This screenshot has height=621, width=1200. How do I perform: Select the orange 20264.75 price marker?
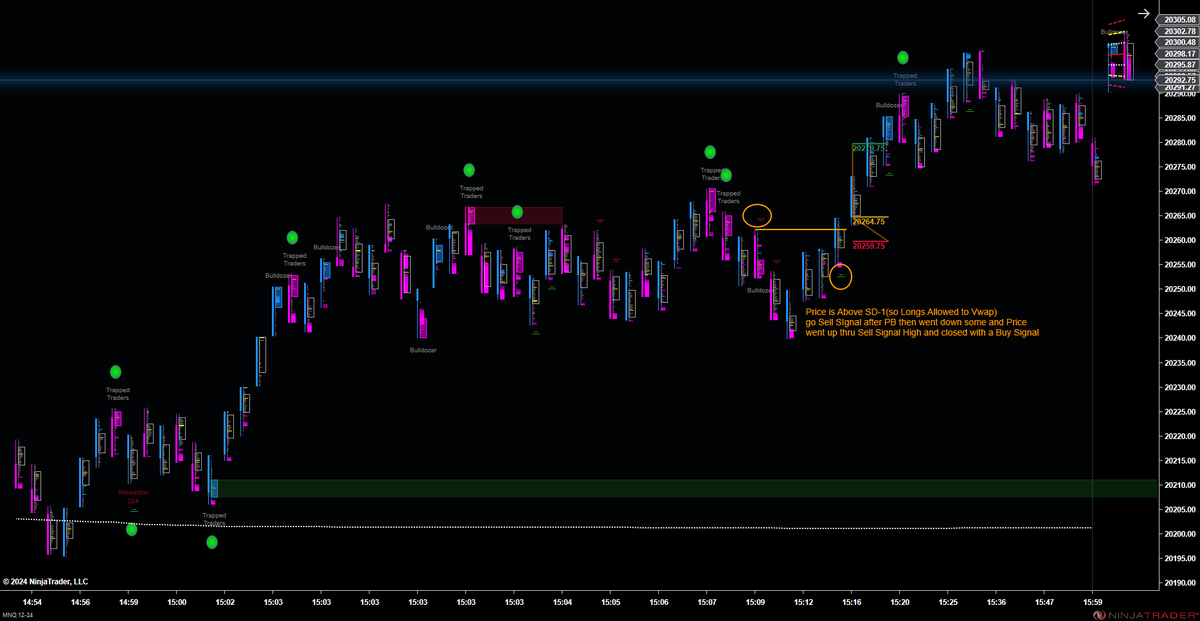[x=868, y=221]
